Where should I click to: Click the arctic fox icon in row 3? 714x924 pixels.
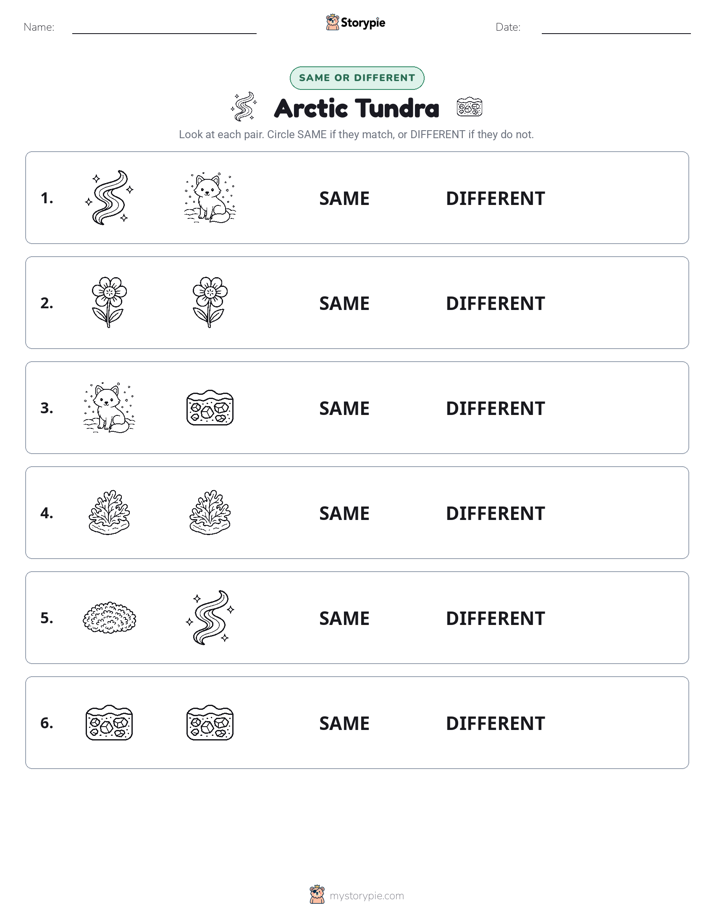tap(109, 408)
